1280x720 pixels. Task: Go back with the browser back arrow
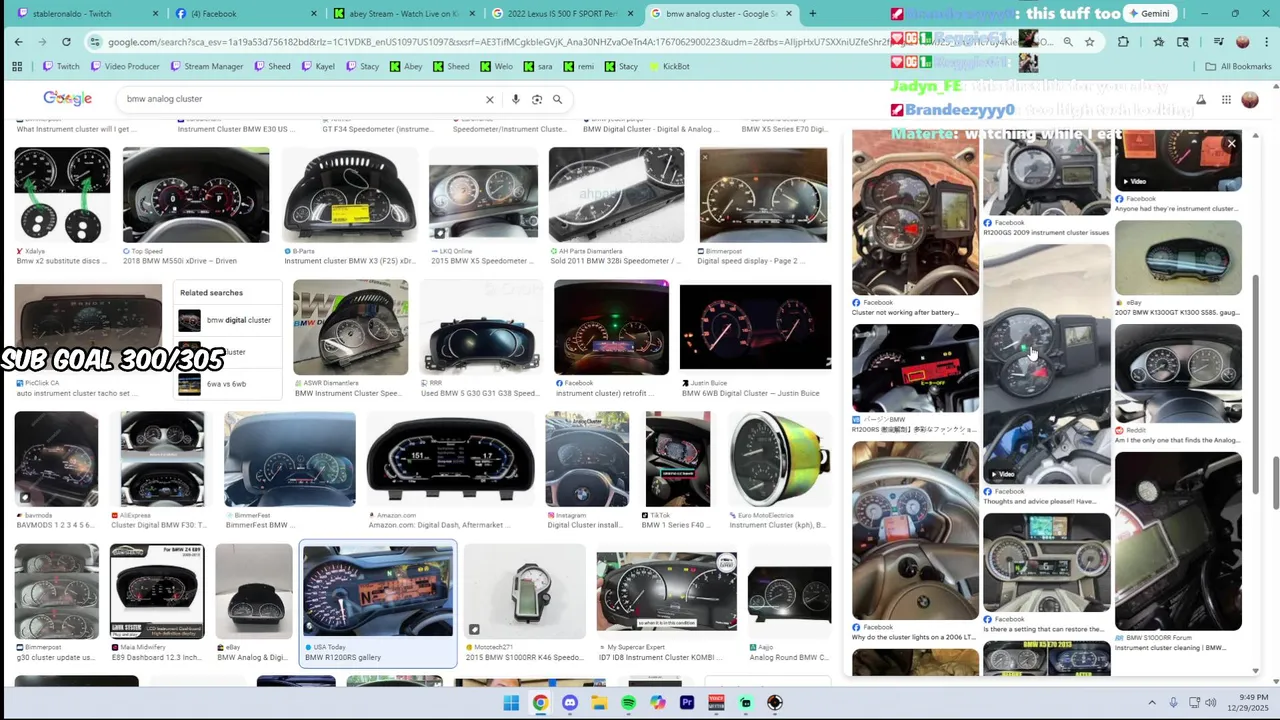click(x=18, y=42)
